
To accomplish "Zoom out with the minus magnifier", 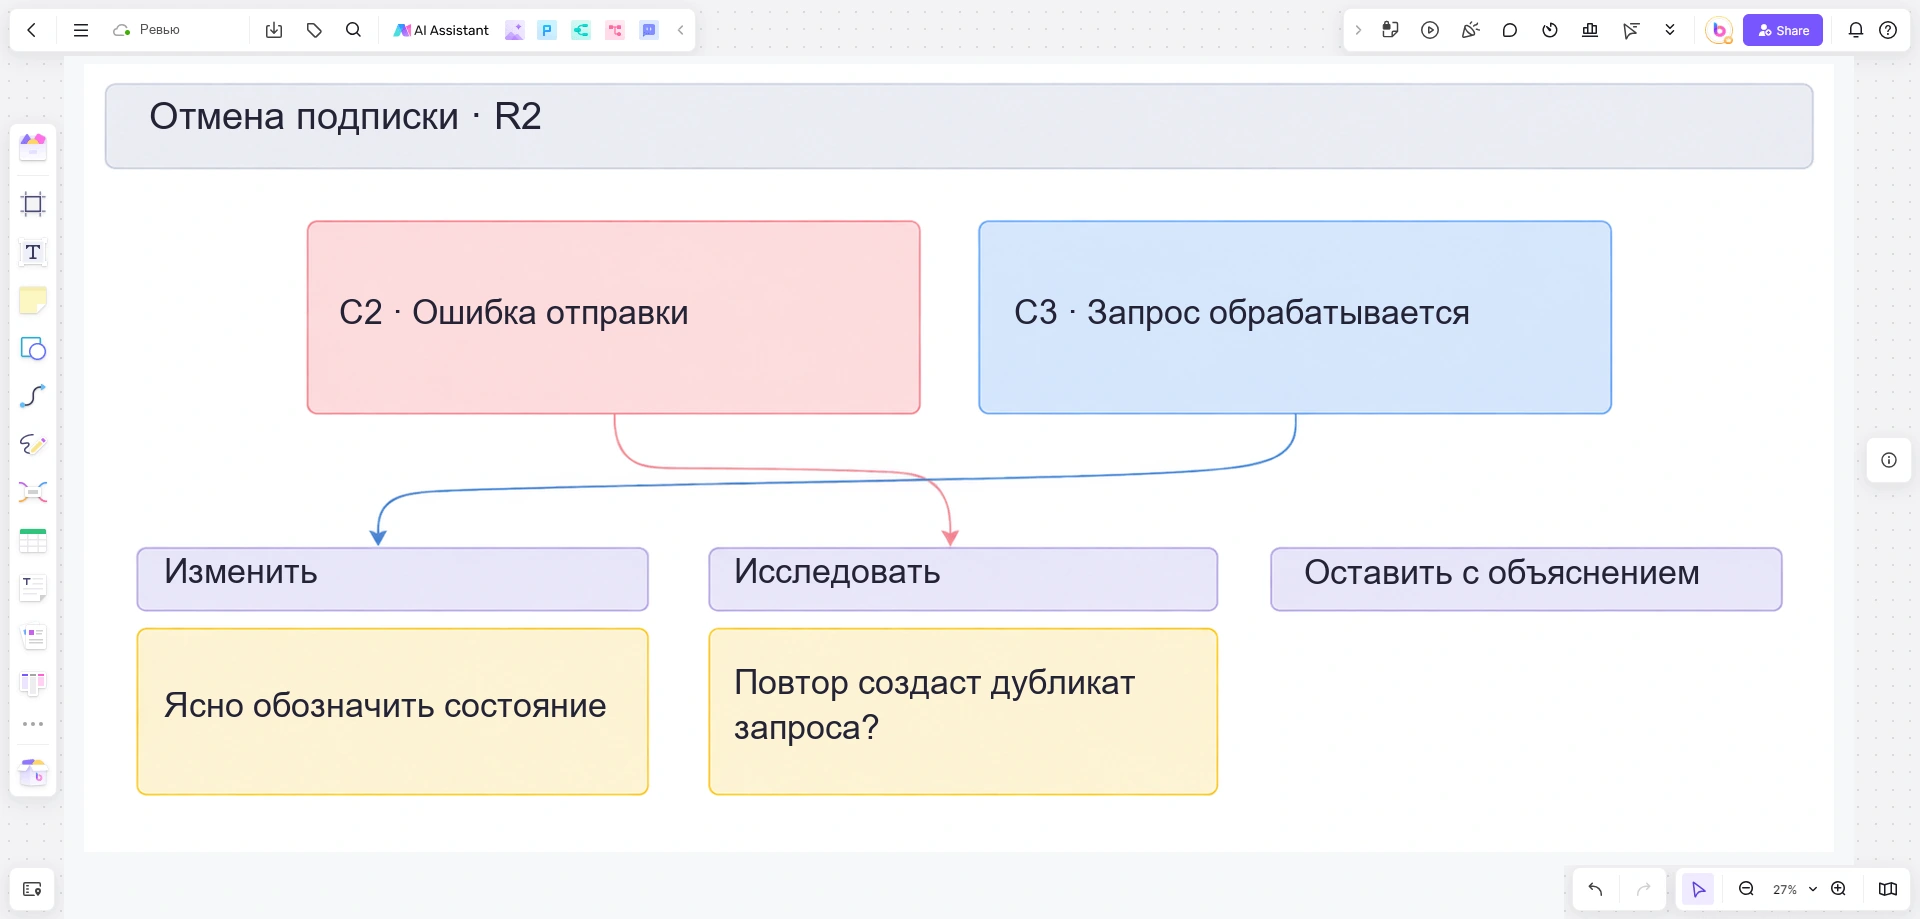I will [1747, 889].
